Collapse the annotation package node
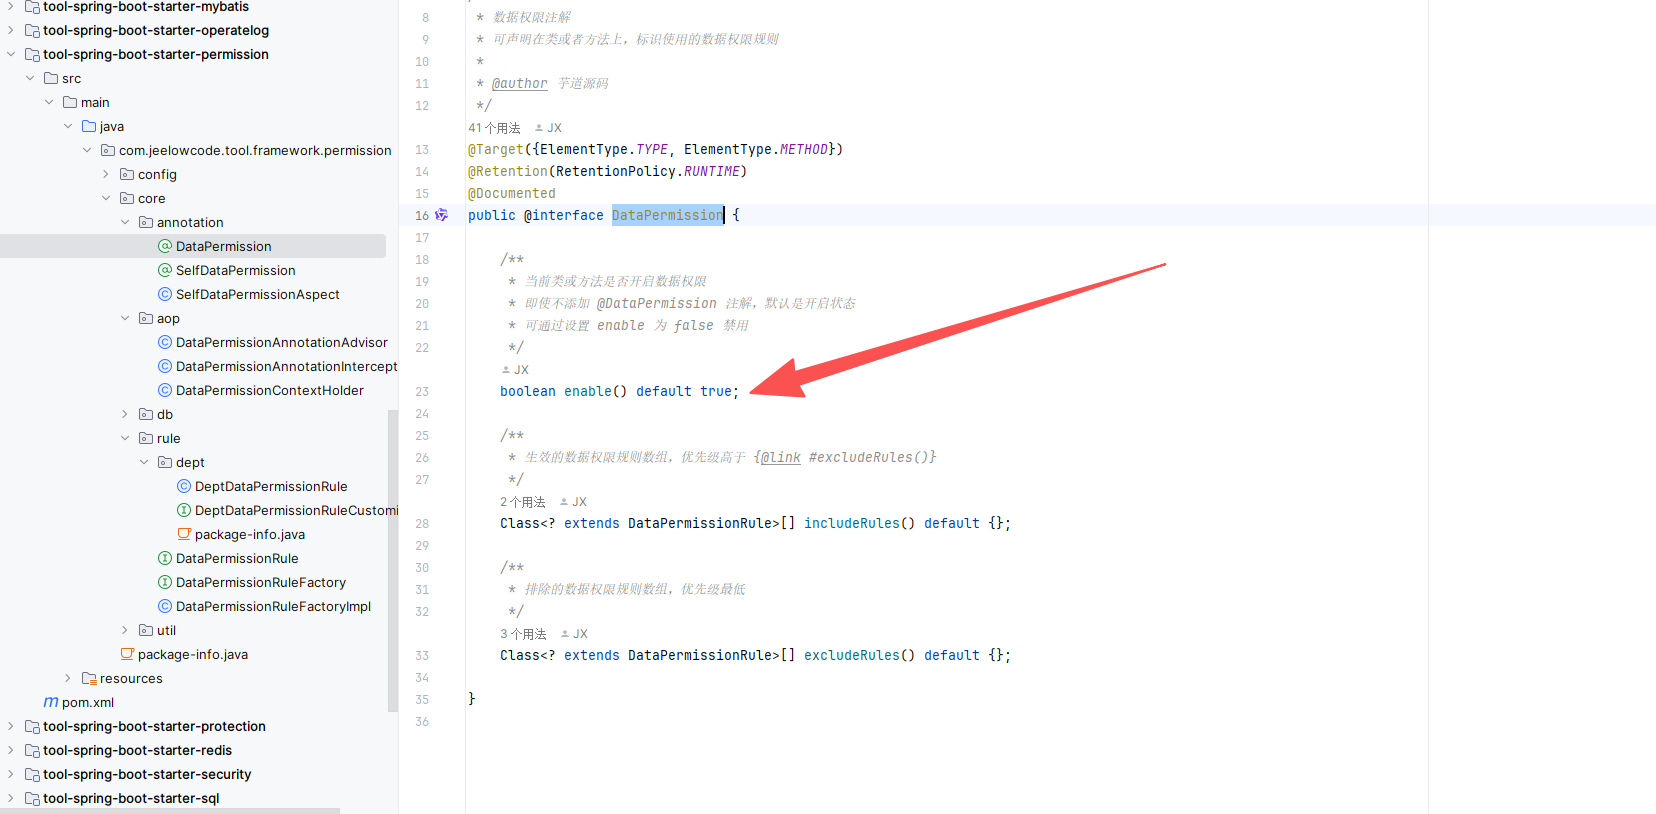Viewport: 1656px width, 814px height. pyautogui.click(x=125, y=222)
